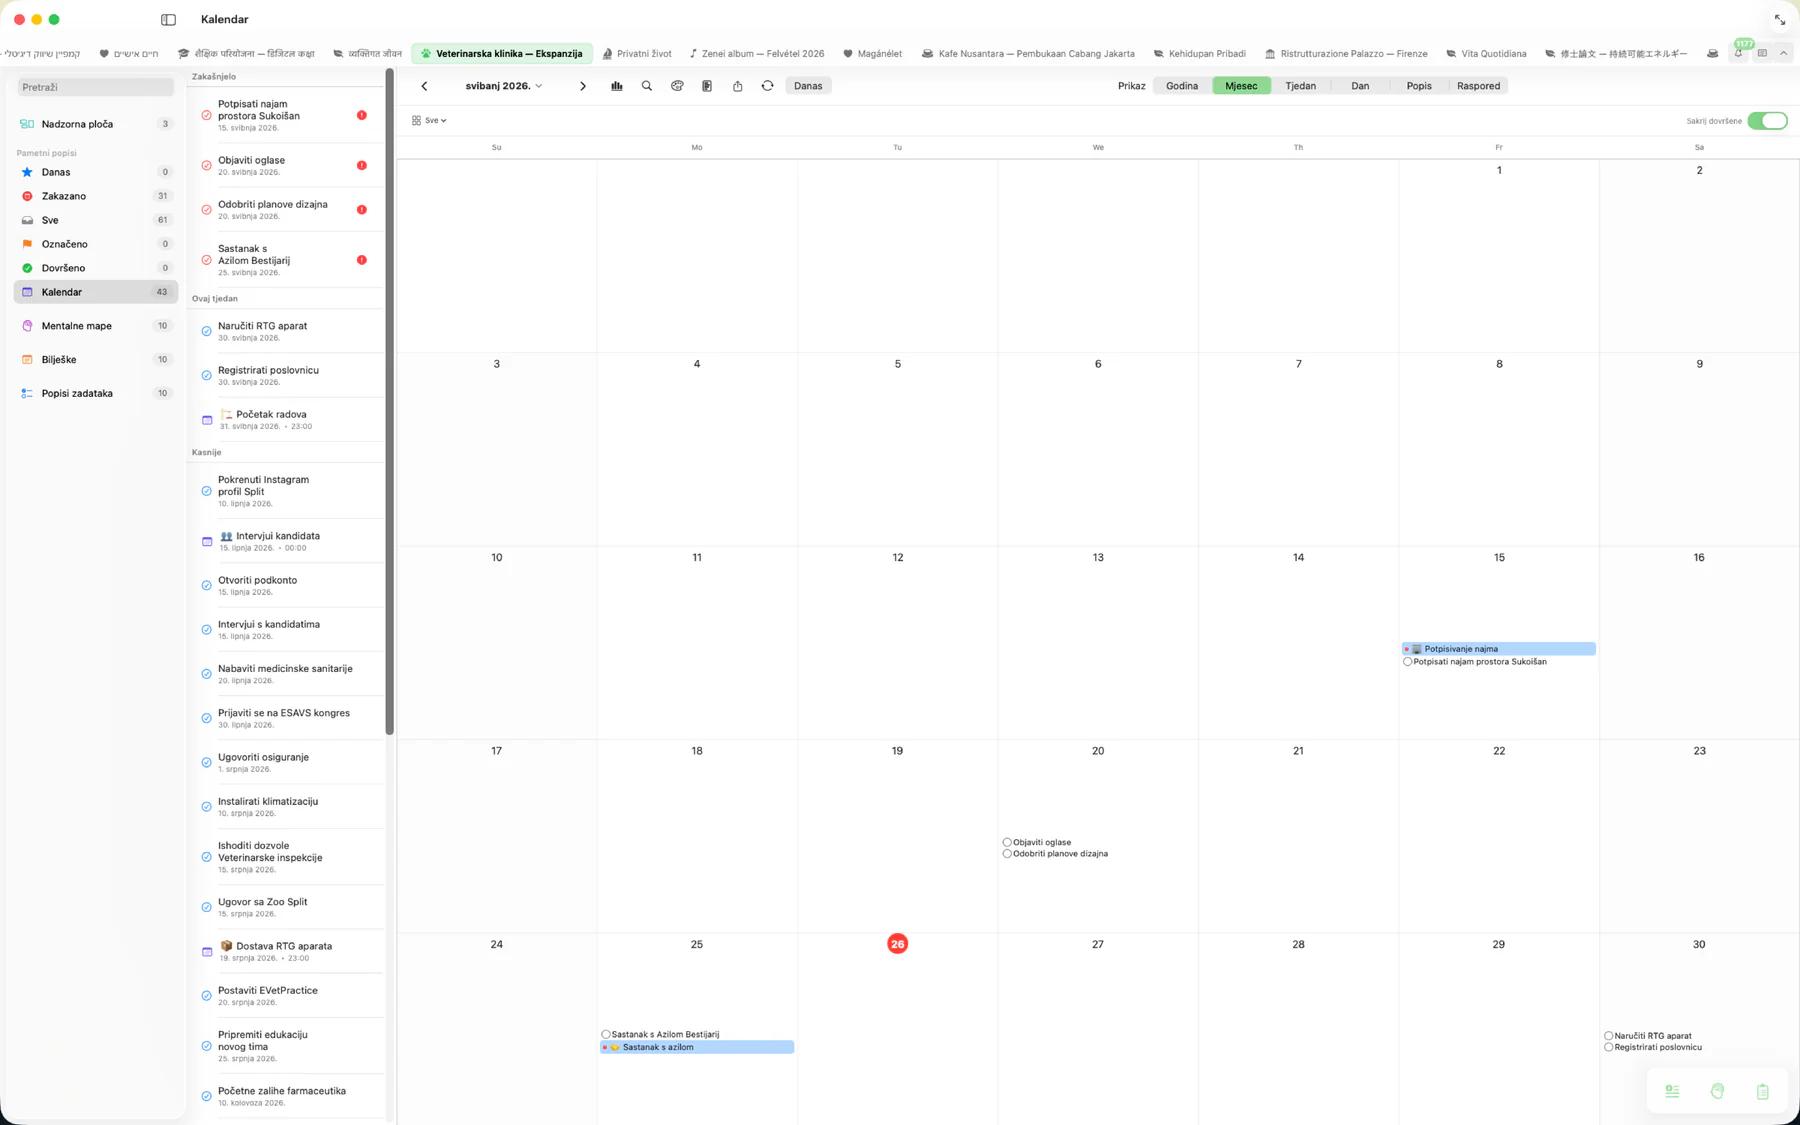1800x1125 pixels.
Task: Open svibanj 2026. month dropdown
Action: (x=504, y=86)
